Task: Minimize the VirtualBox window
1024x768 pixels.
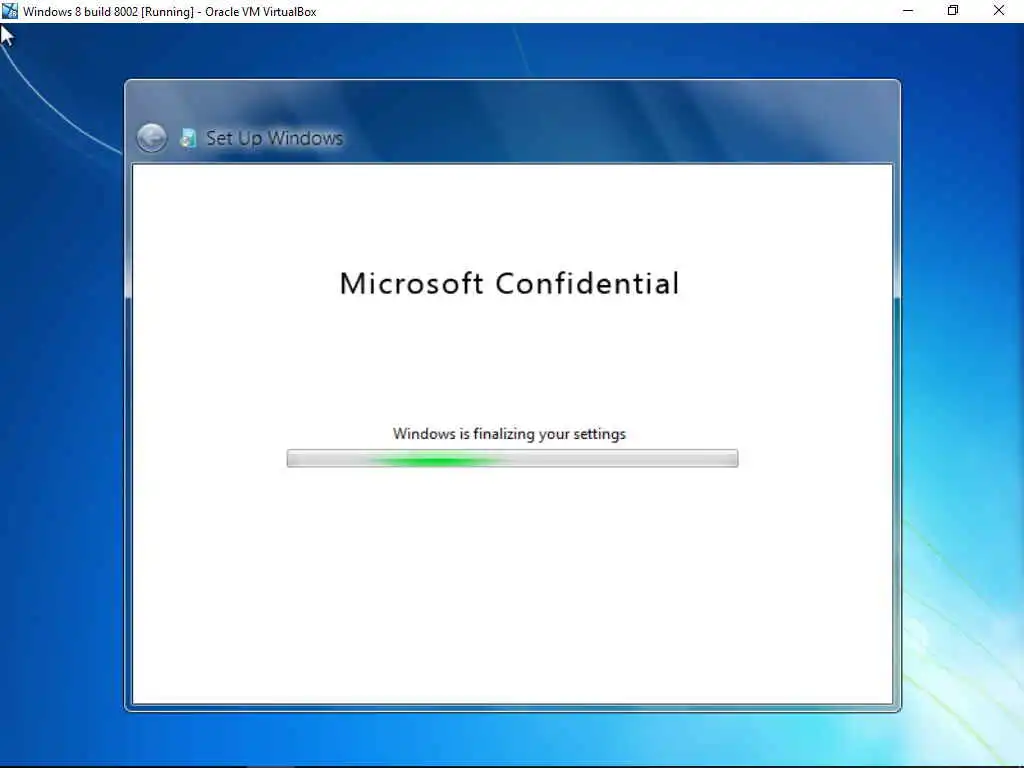Action: pyautogui.click(x=908, y=10)
